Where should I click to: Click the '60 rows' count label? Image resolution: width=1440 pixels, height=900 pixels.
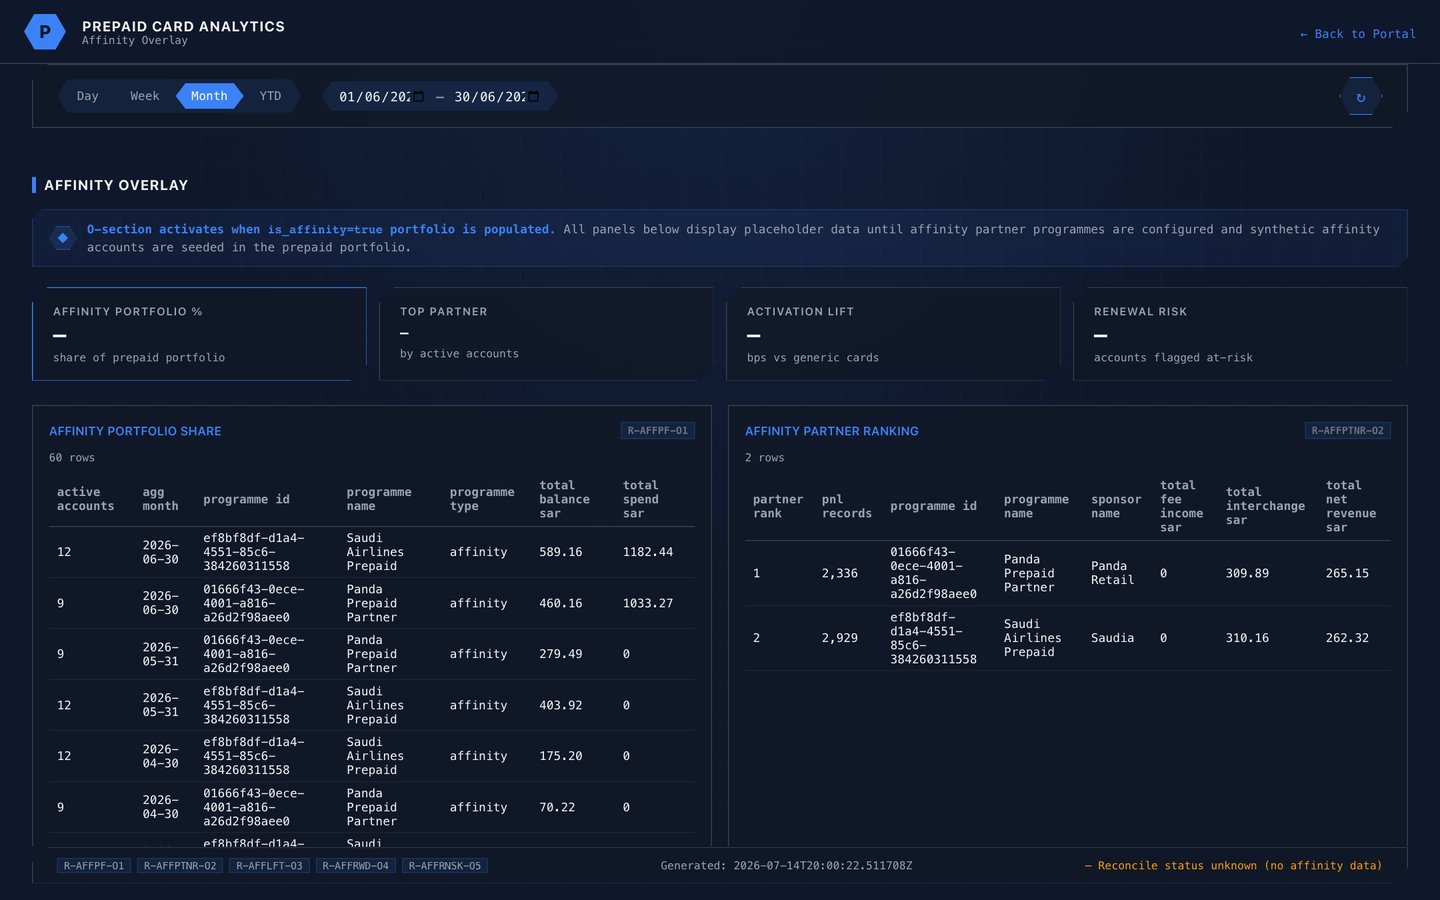pyautogui.click(x=72, y=458)
